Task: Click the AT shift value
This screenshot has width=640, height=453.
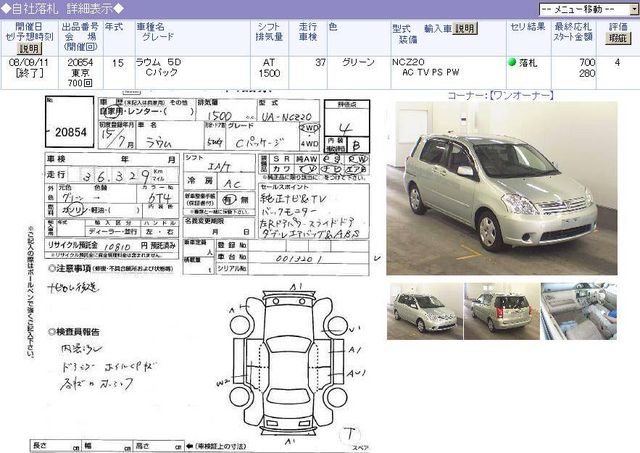Action: [x=269, y=62]
